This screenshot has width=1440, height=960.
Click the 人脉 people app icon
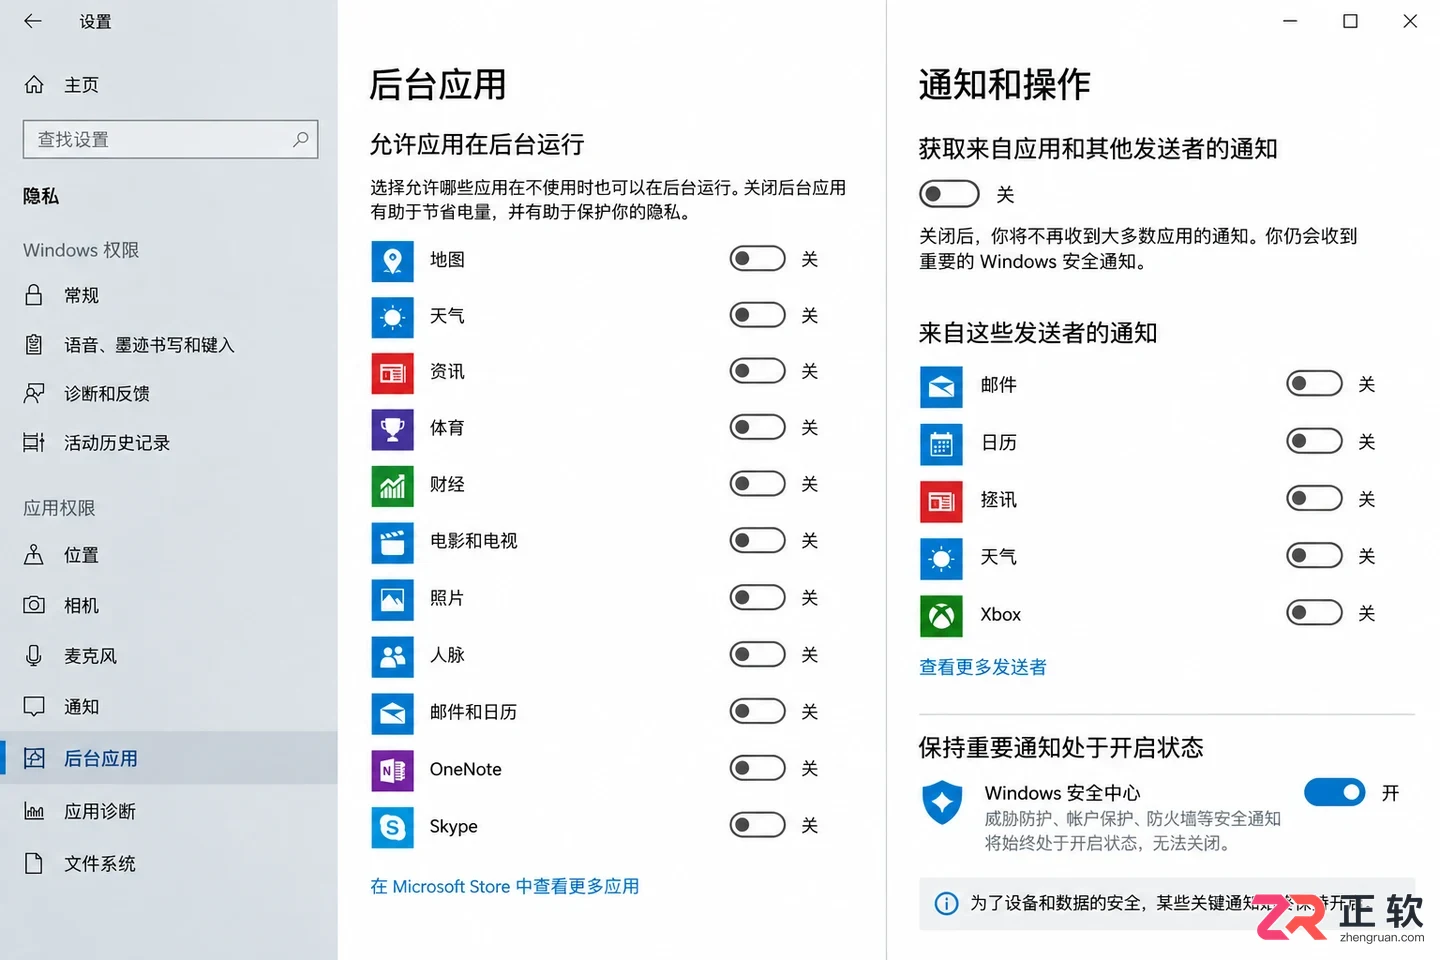(392, 657)
